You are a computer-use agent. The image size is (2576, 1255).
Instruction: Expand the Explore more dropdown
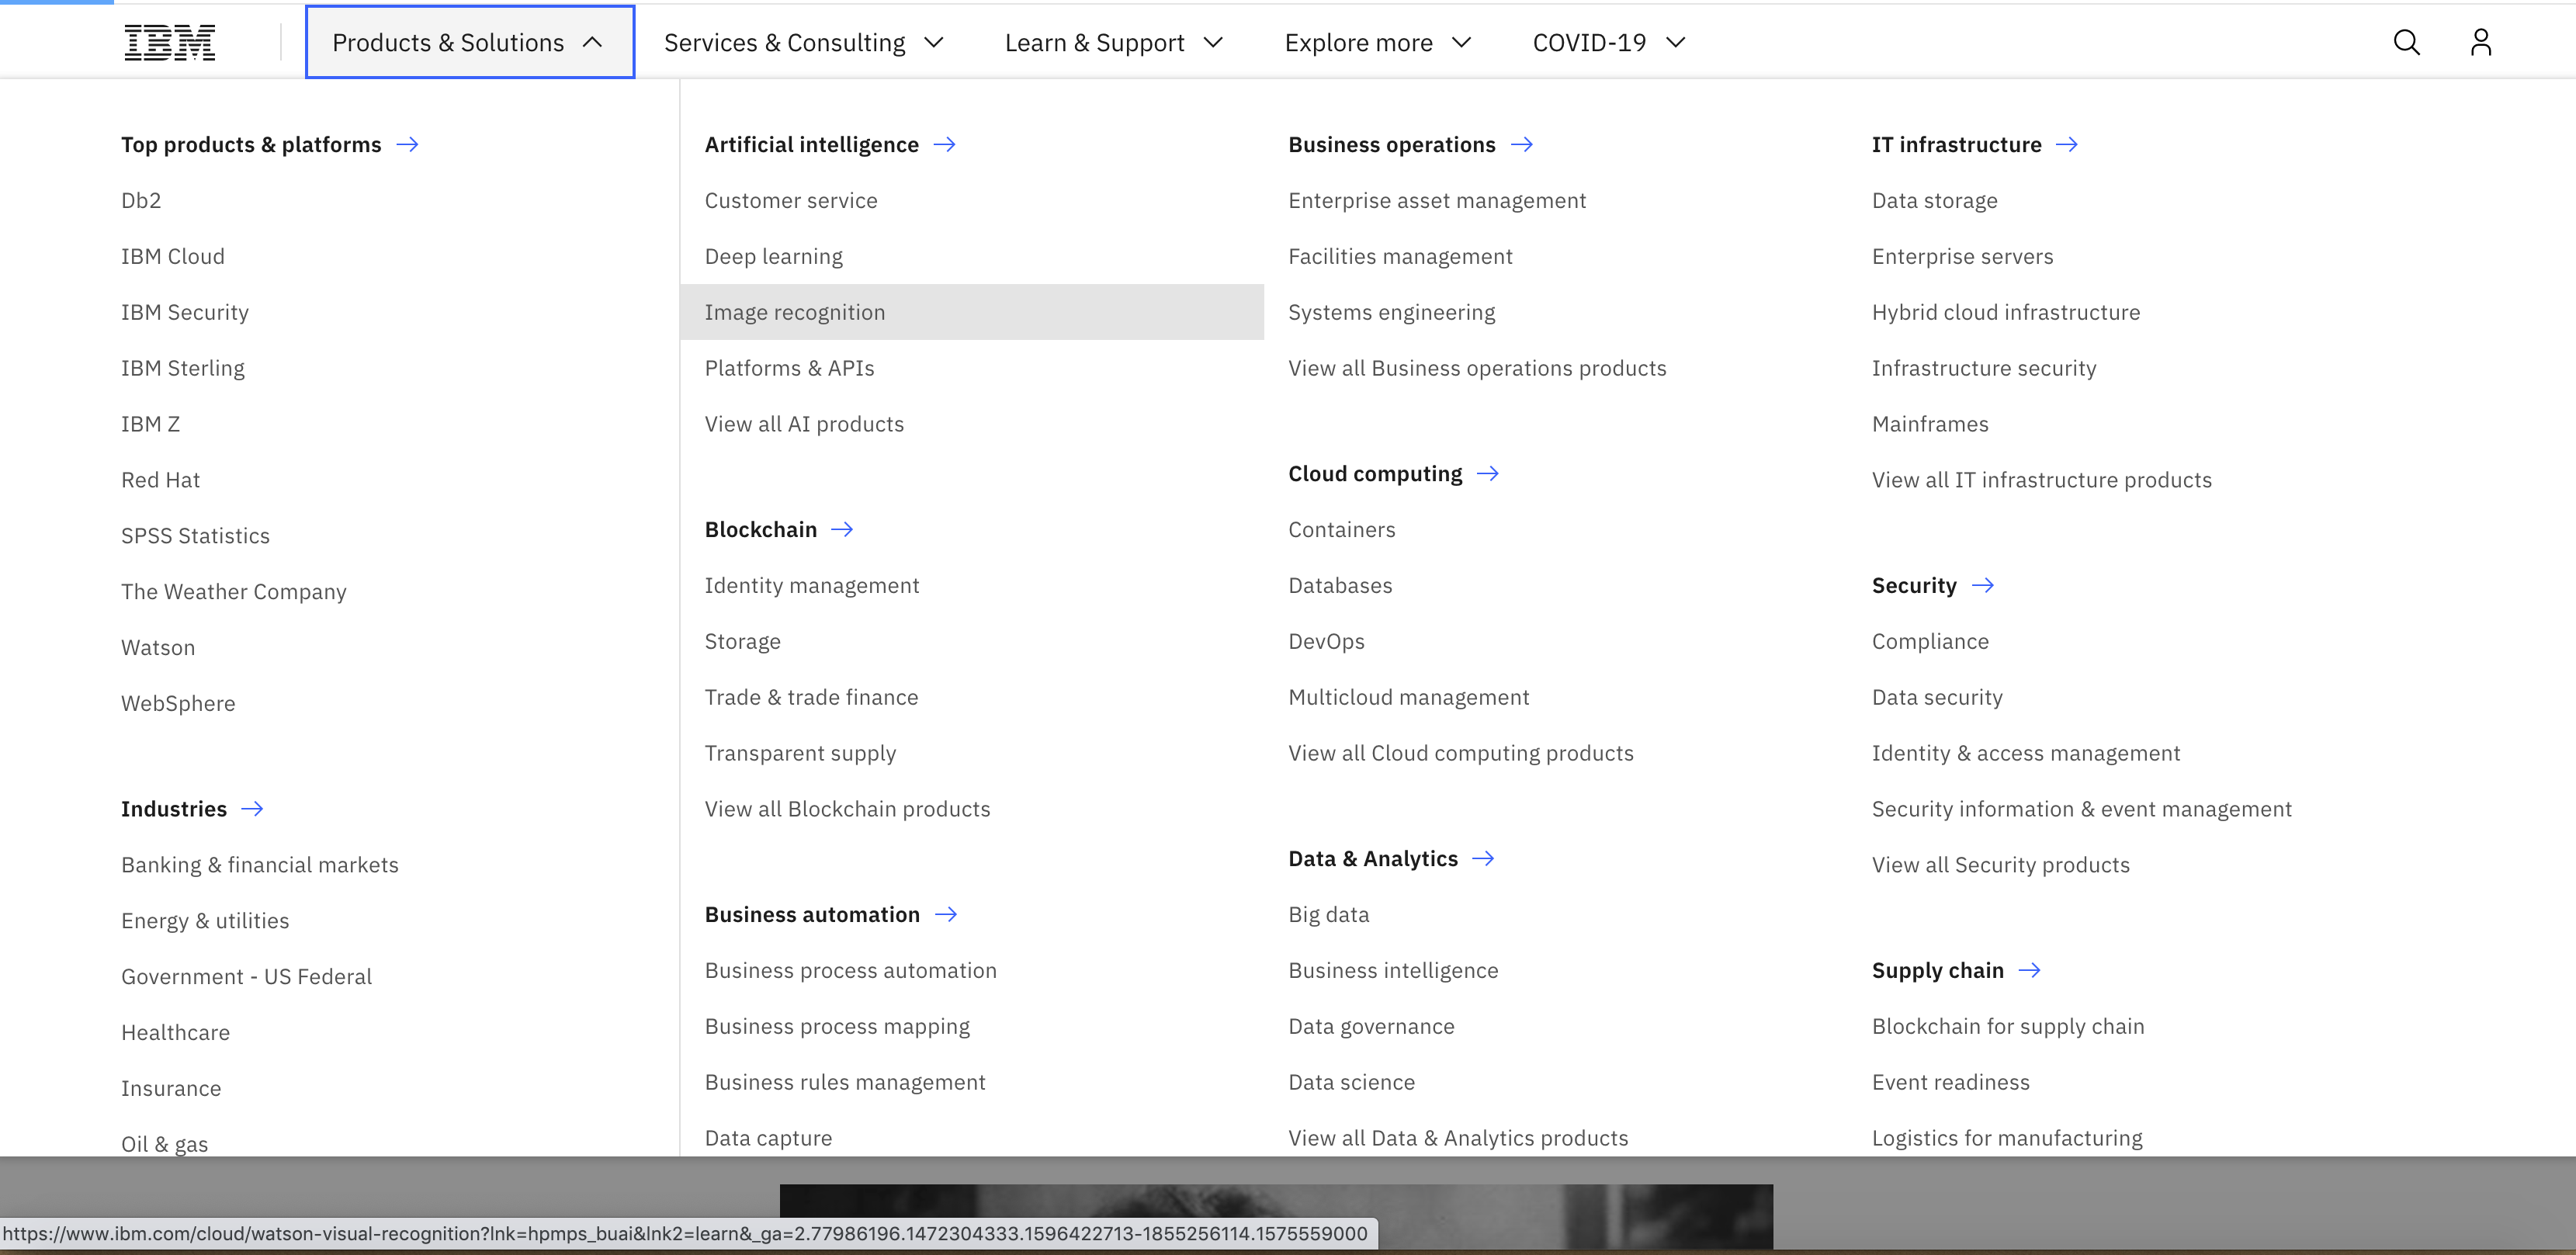pos(1377,42)
